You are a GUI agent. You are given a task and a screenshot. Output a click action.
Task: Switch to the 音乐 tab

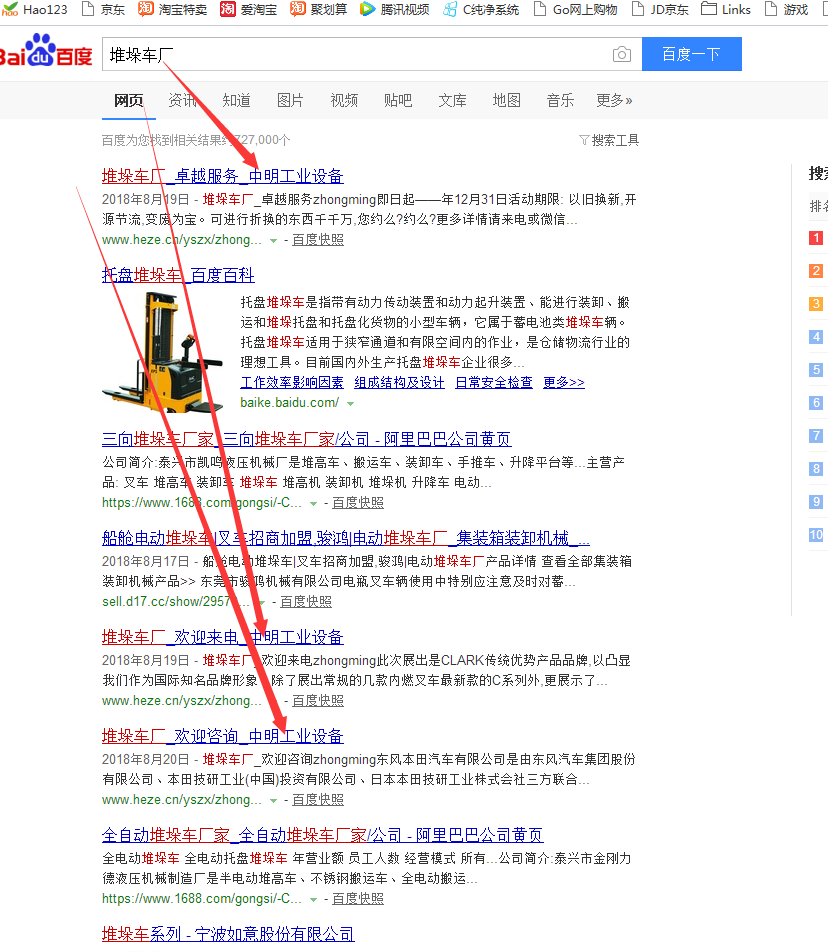pyautogui.click(x=560, y=100)
